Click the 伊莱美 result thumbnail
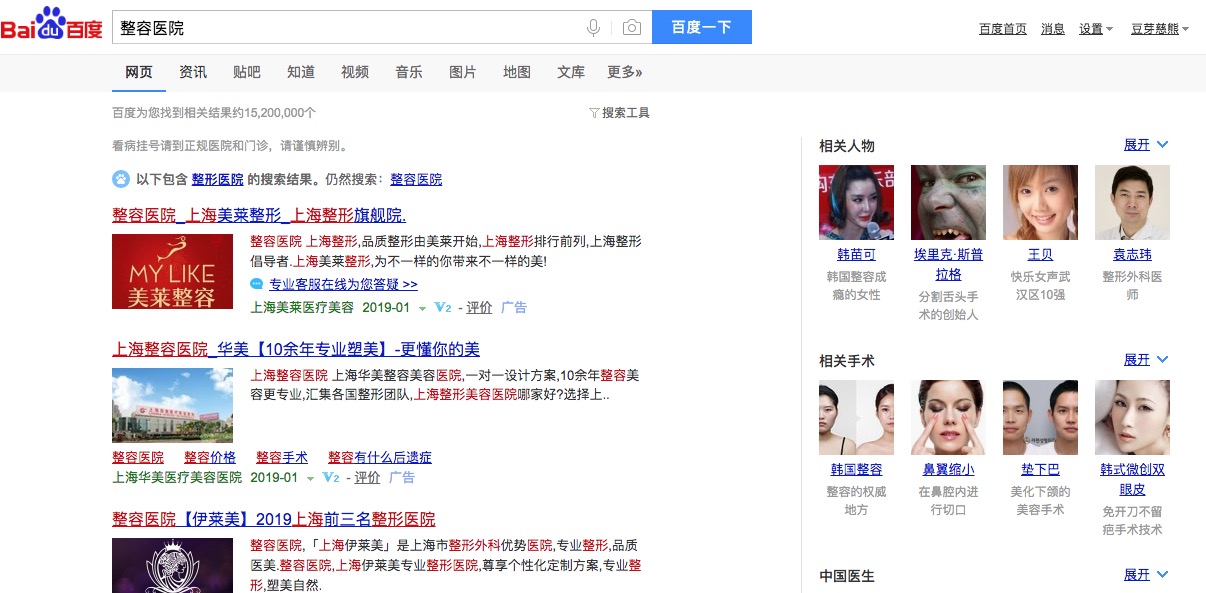 (172, 565)
